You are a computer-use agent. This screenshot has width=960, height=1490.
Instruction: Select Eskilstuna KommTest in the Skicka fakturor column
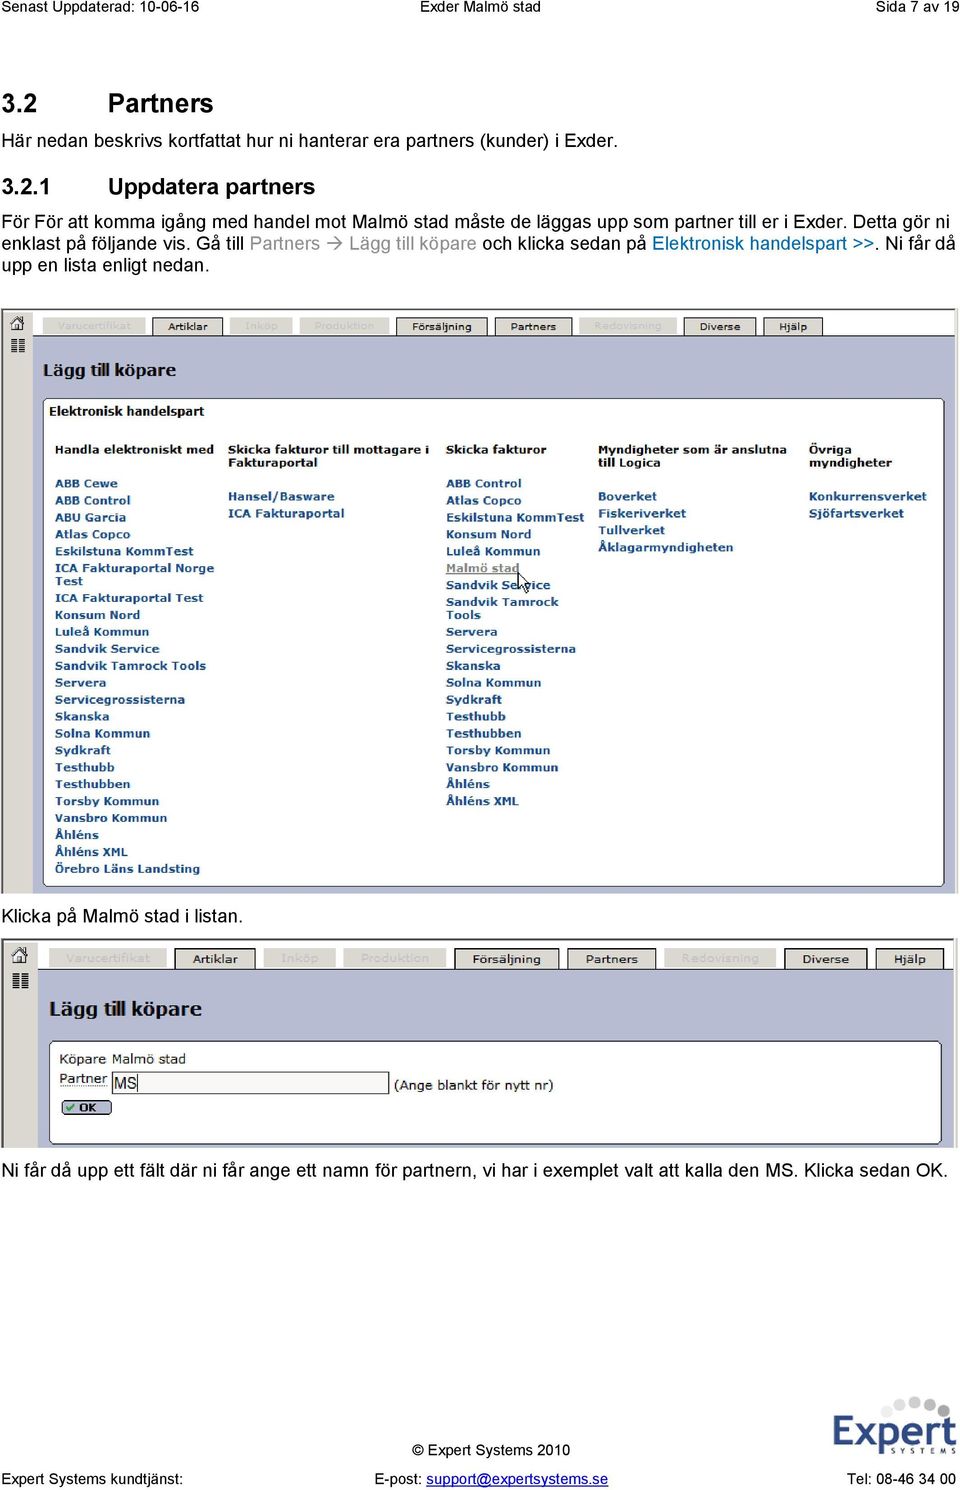tap(515, 518)
